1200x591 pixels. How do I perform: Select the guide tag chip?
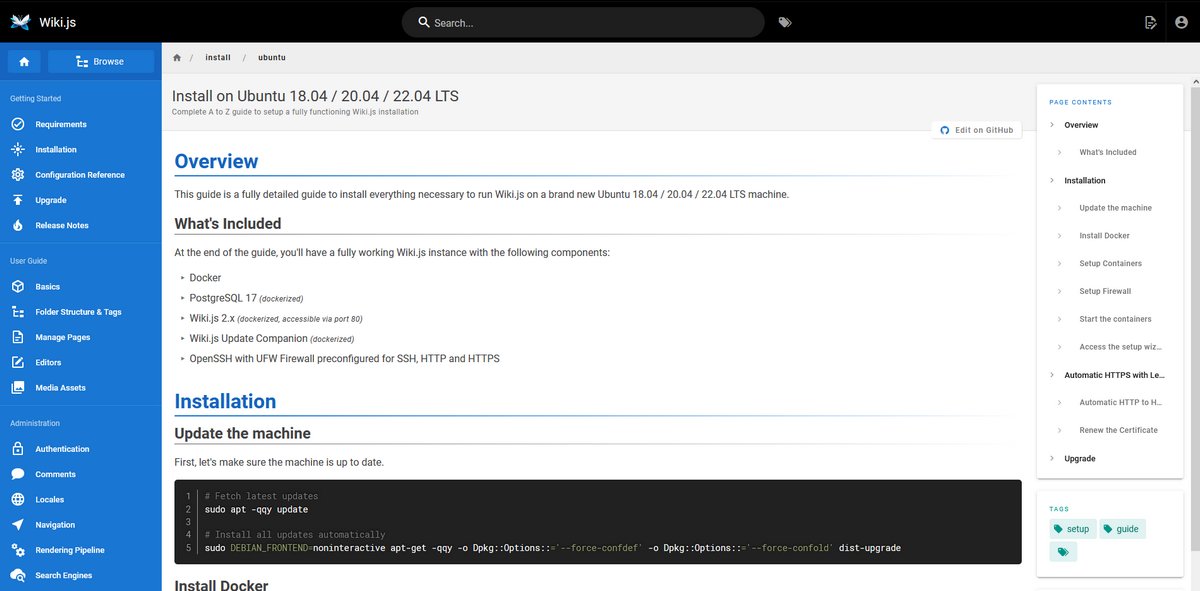click(1122, 529)
